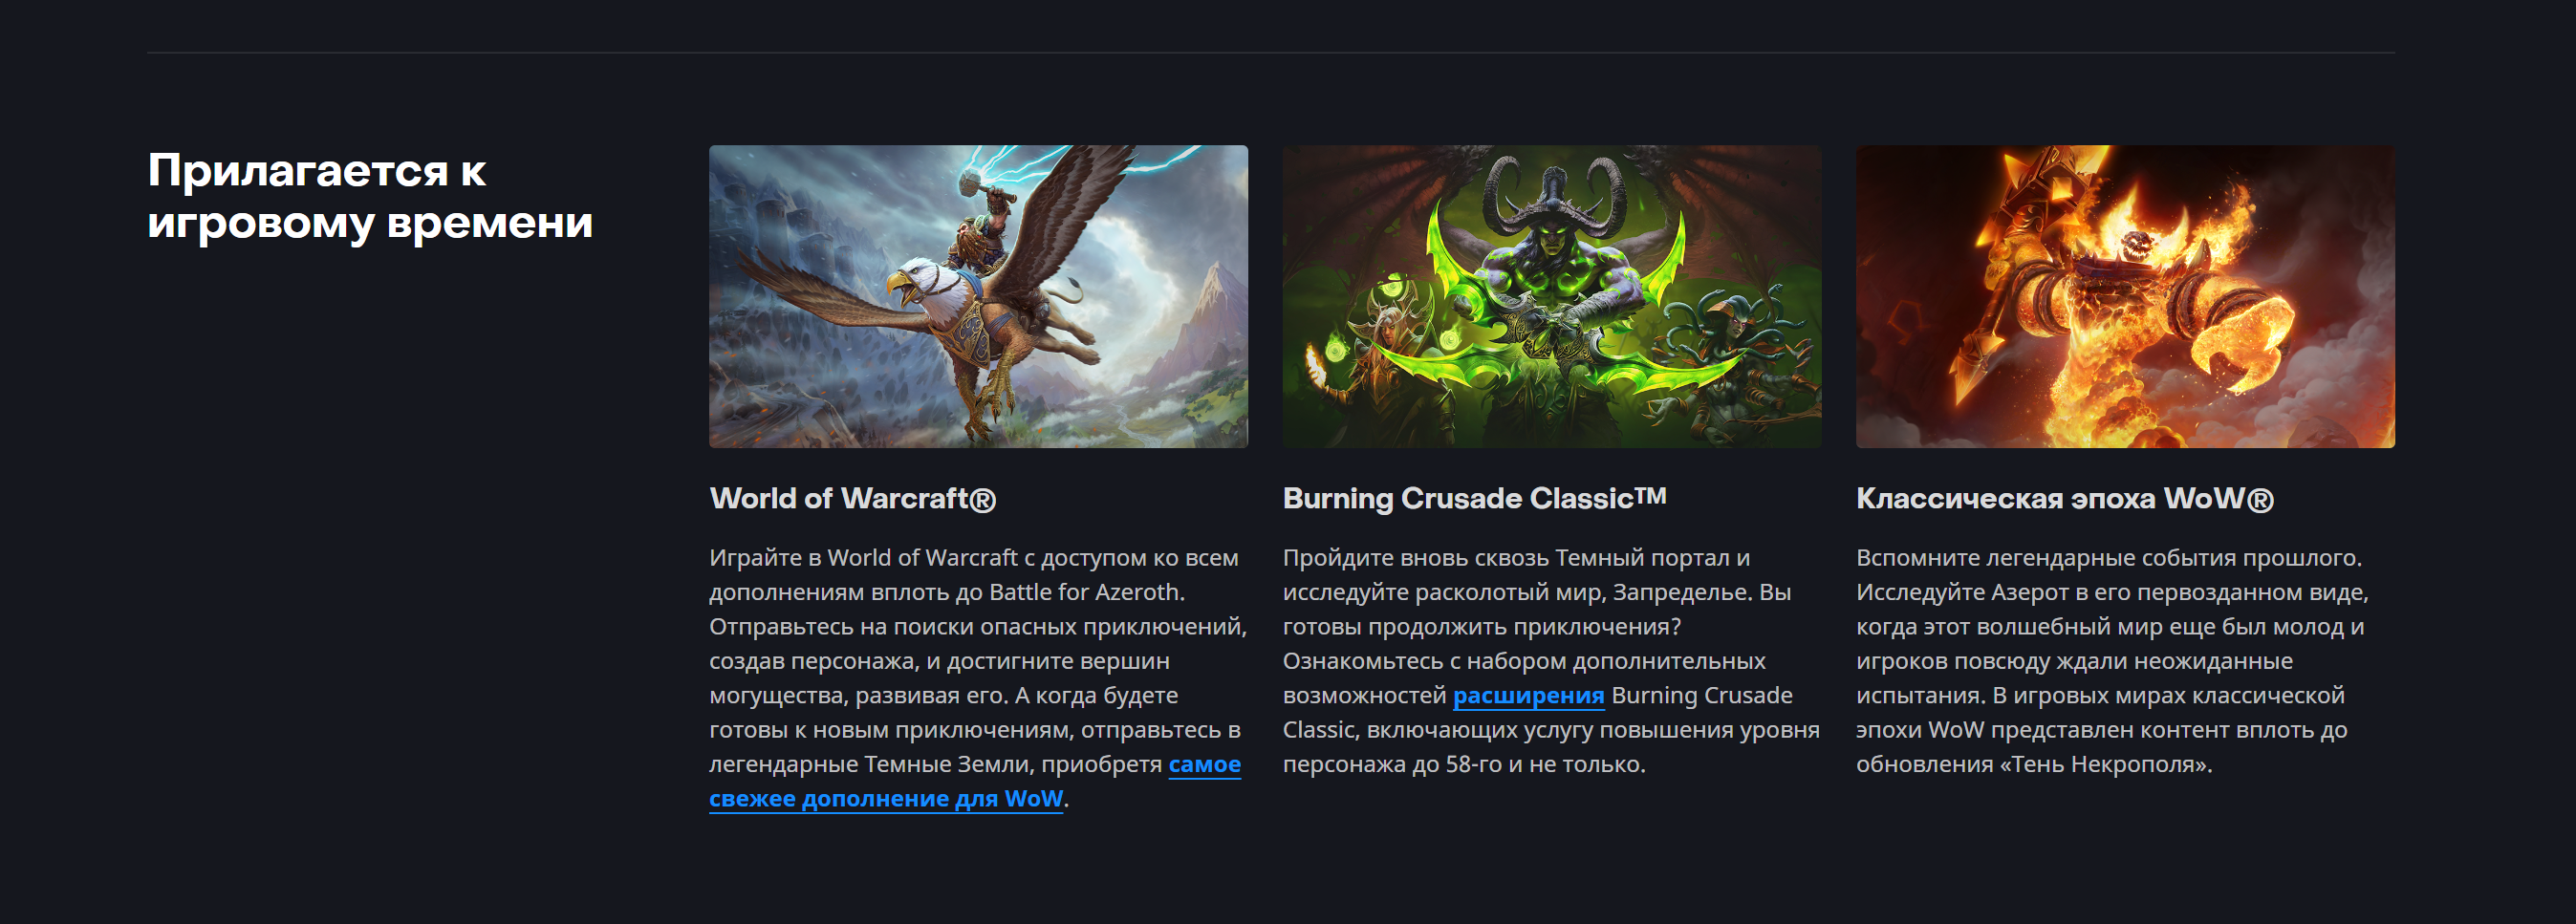This screenshot has height=924, width=2576.
Task: Click the 'Темный портал' phrase in the description
Action: [1642, 558]
